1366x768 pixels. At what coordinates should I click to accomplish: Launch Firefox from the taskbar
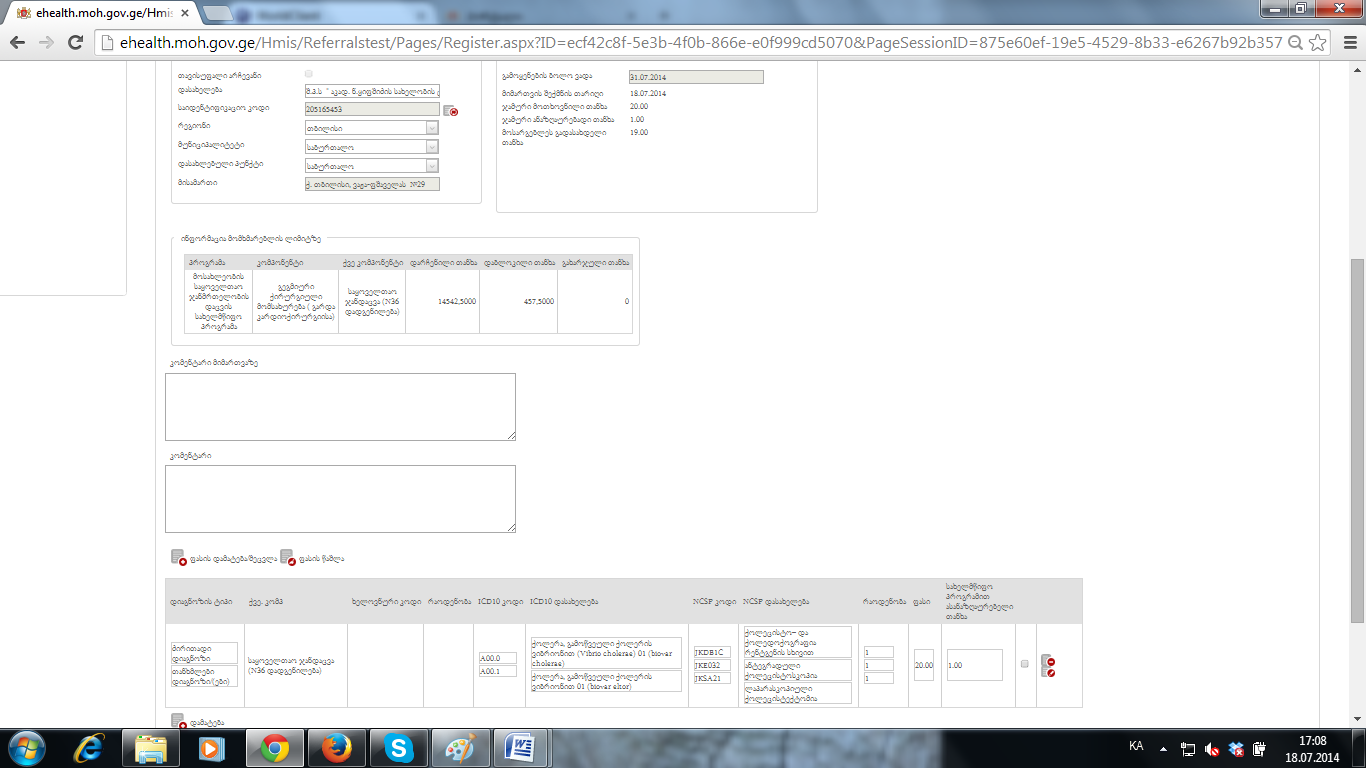point(333,748)
